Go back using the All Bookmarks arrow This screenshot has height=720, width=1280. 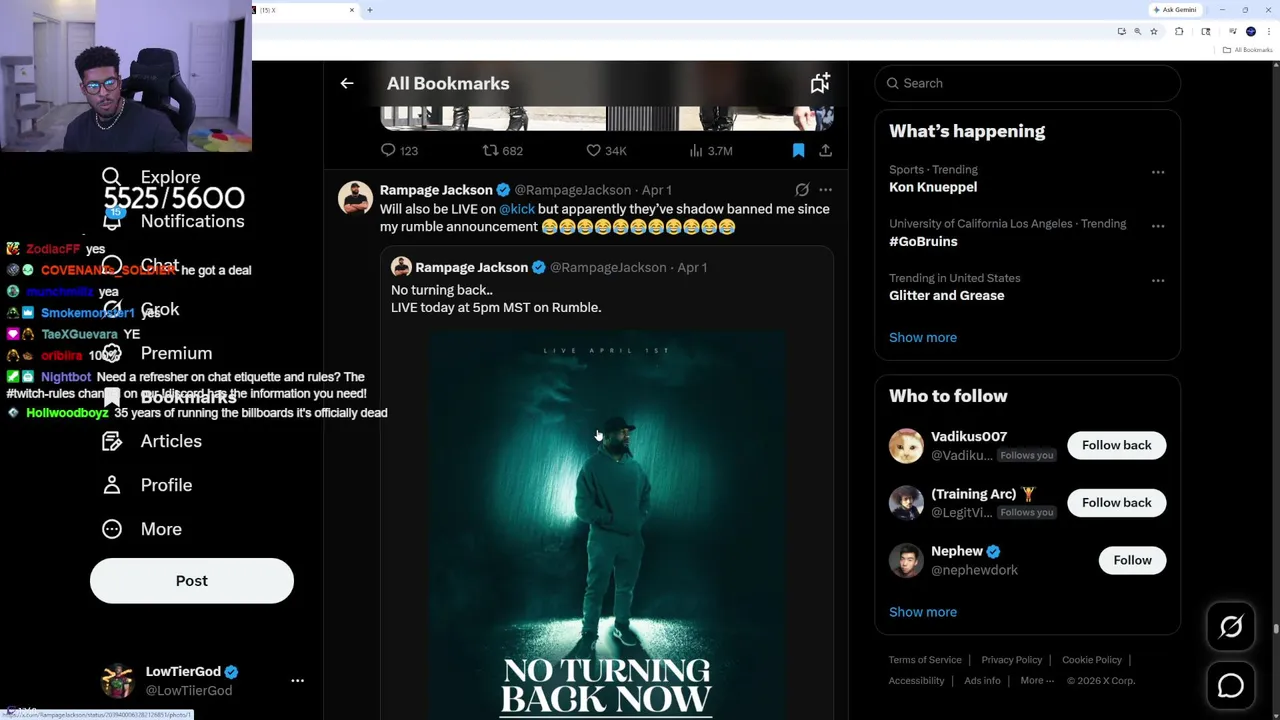pos(347,83)
